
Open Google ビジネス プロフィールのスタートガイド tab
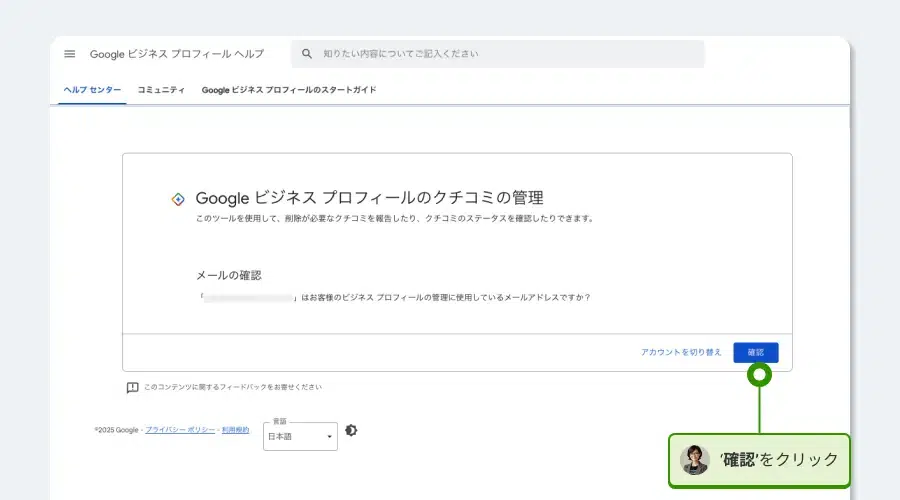pyautogui.click(x=289, y=90)
